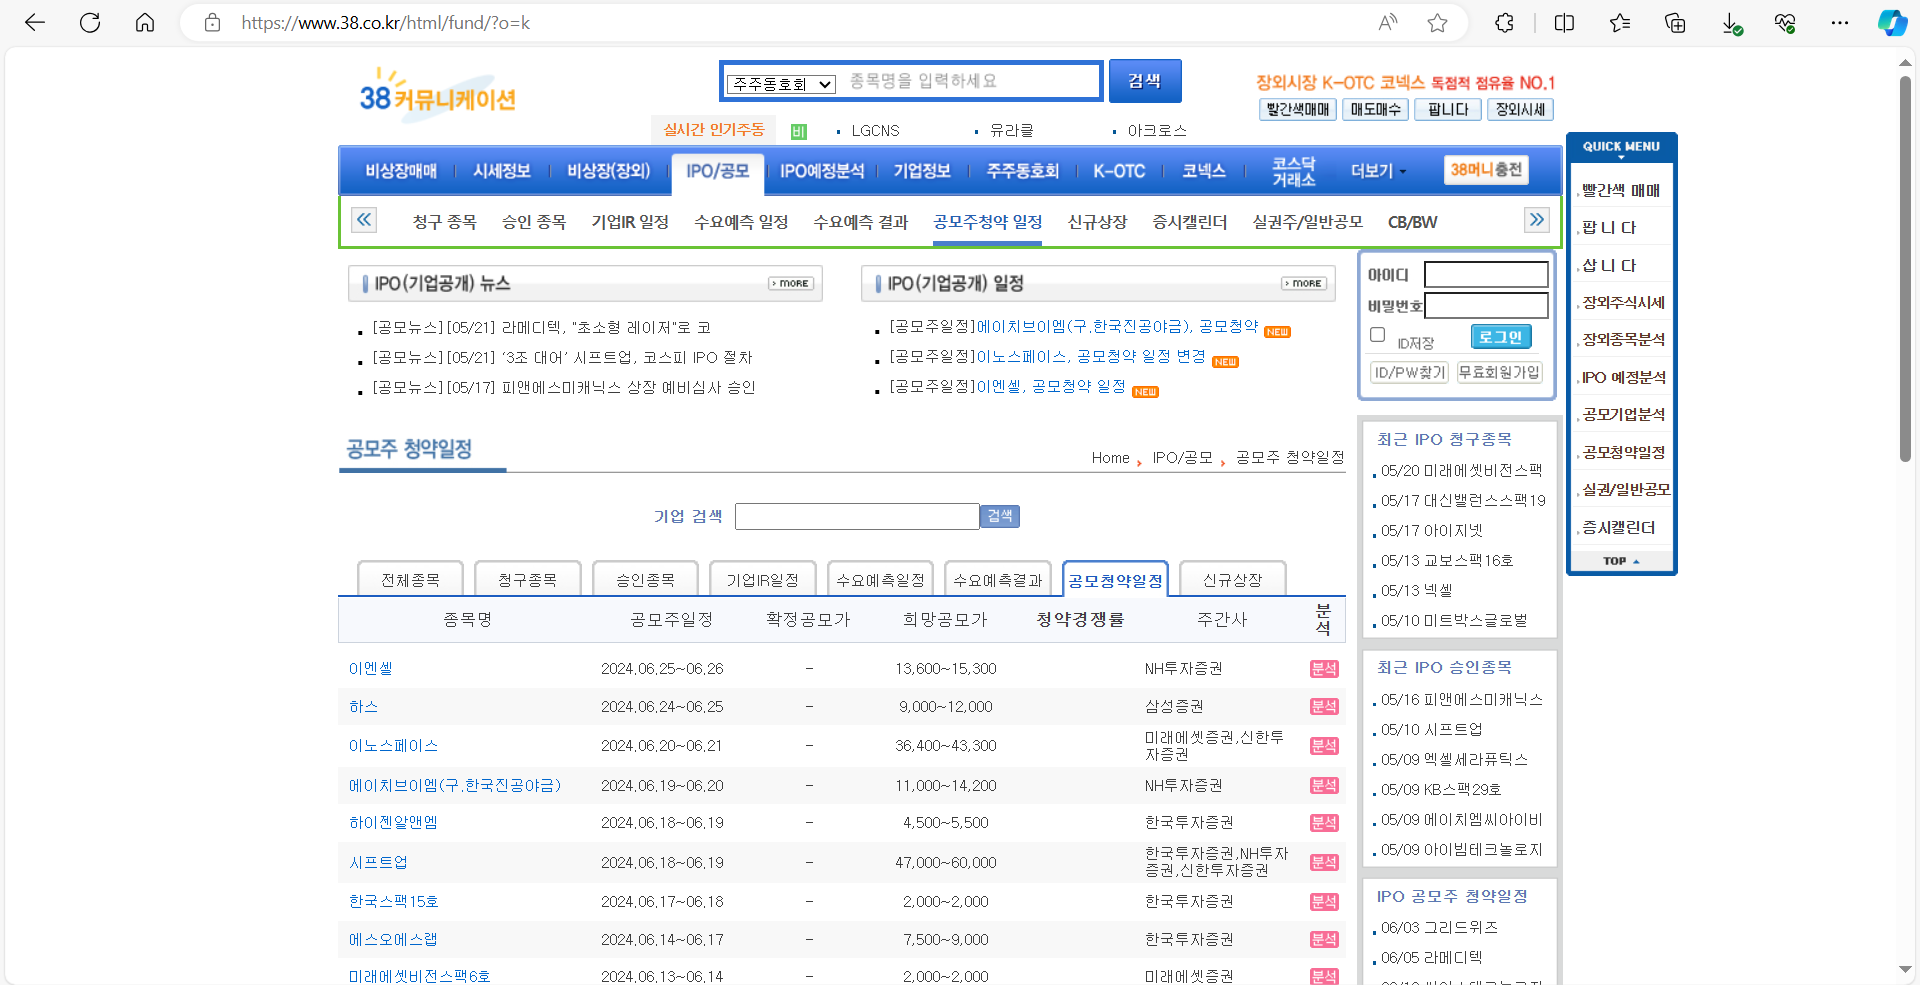Click the 무료회원가입 button
Image resolution: width=1920 pixels, height=985 pixels.
point(1499,372)
